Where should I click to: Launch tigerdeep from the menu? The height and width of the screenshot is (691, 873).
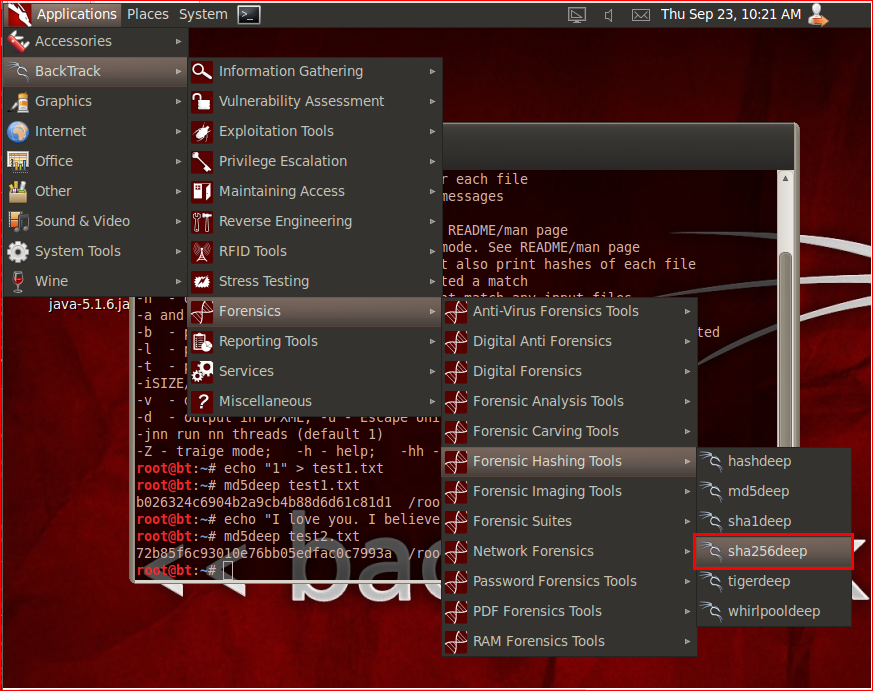click(774, 581)
